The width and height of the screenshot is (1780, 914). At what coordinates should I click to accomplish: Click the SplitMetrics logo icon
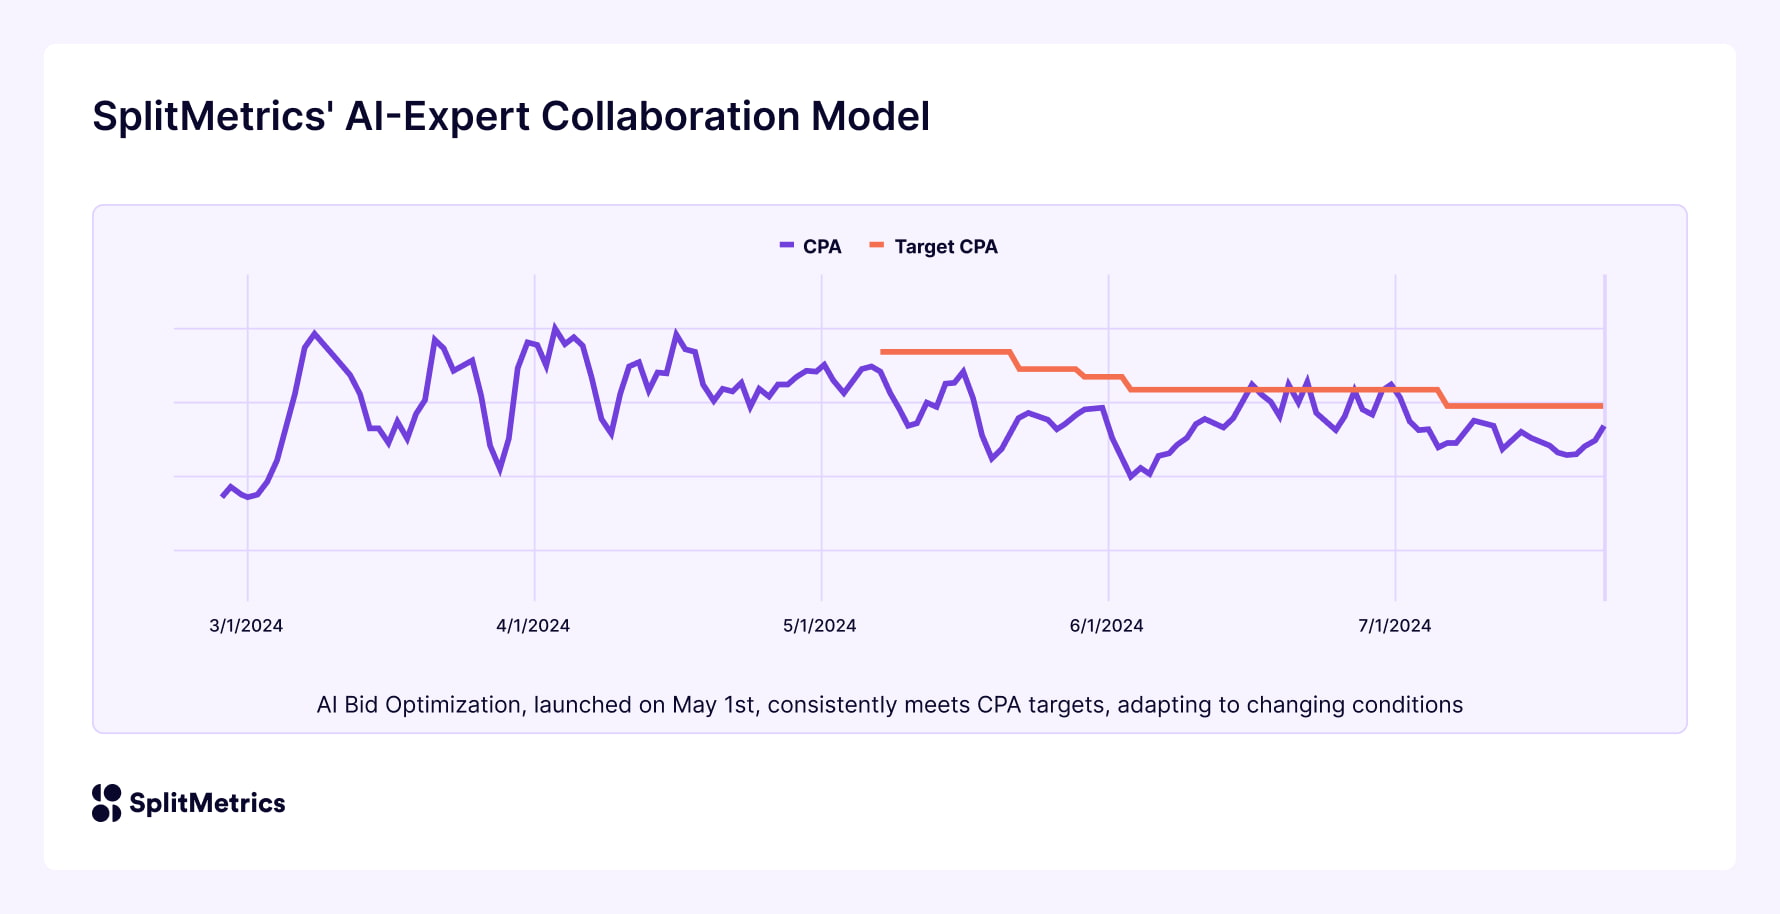106,803
